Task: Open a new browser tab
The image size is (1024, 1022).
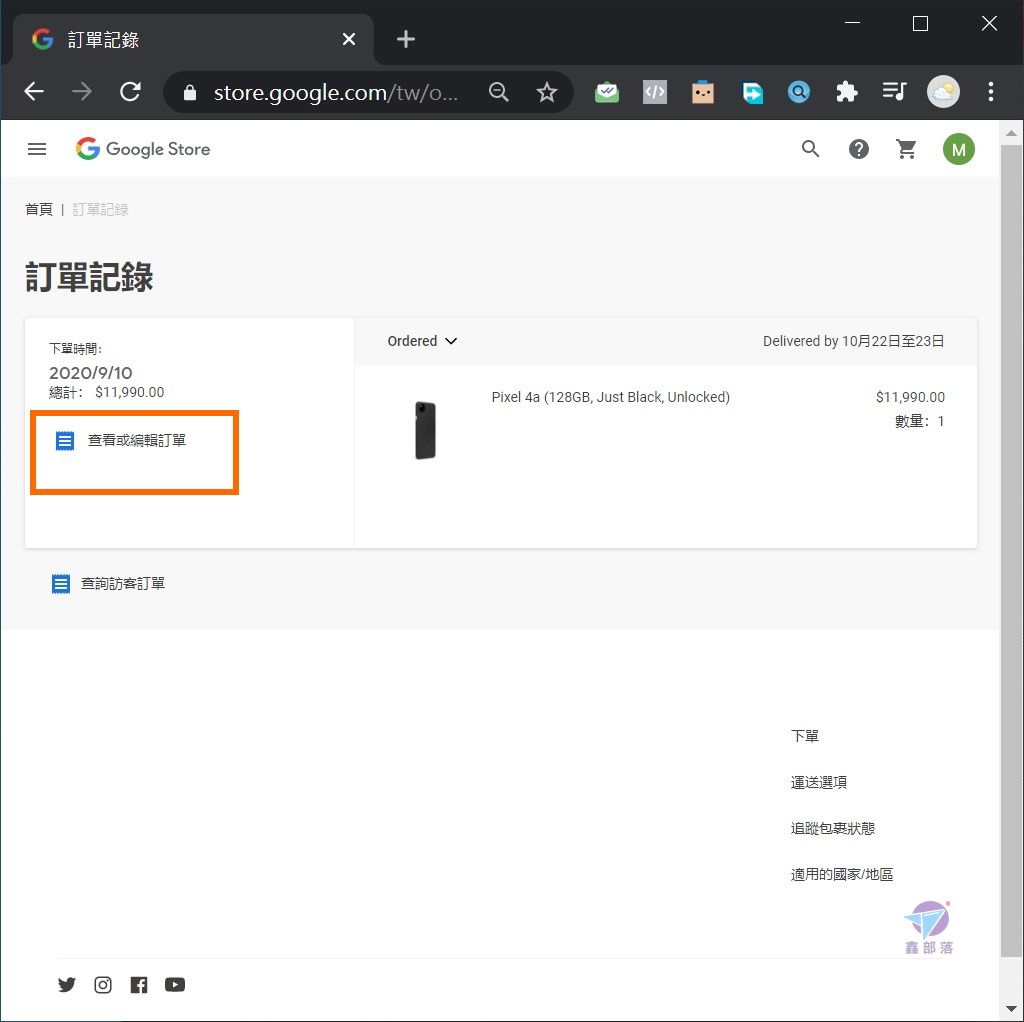Action: 406,39
